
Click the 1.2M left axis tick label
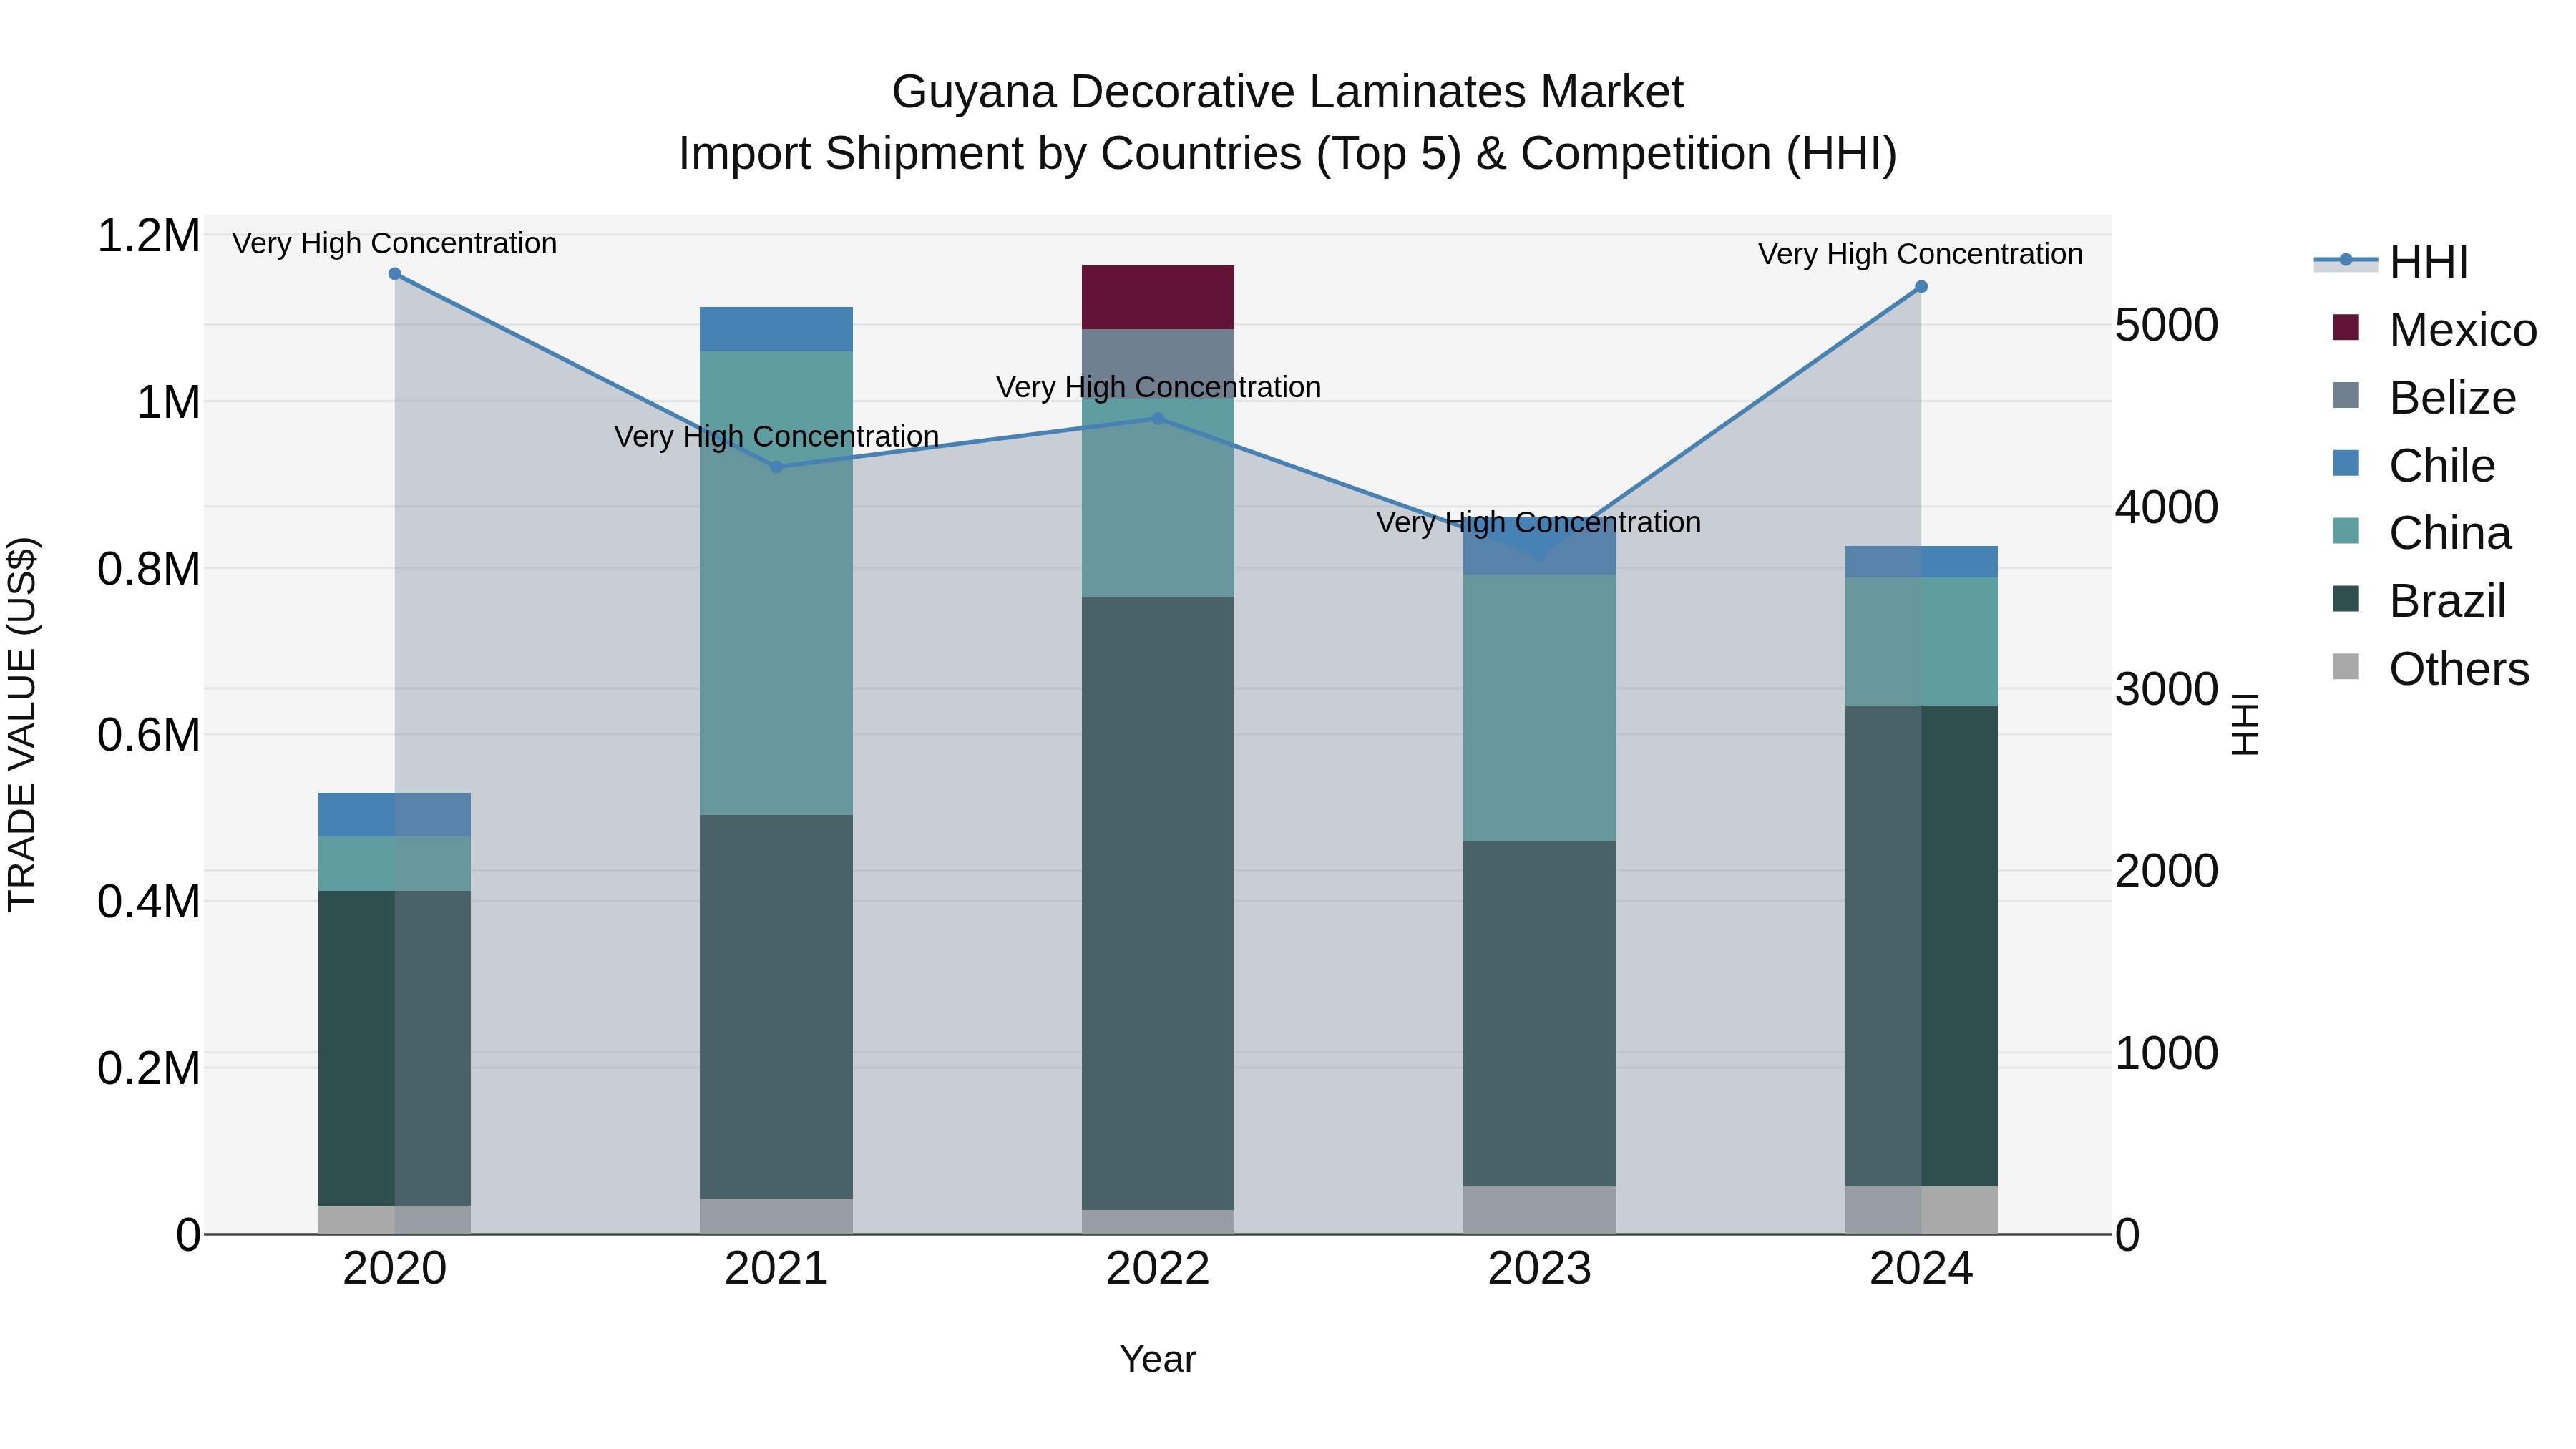pyautogui.click(x=149, y=236)
